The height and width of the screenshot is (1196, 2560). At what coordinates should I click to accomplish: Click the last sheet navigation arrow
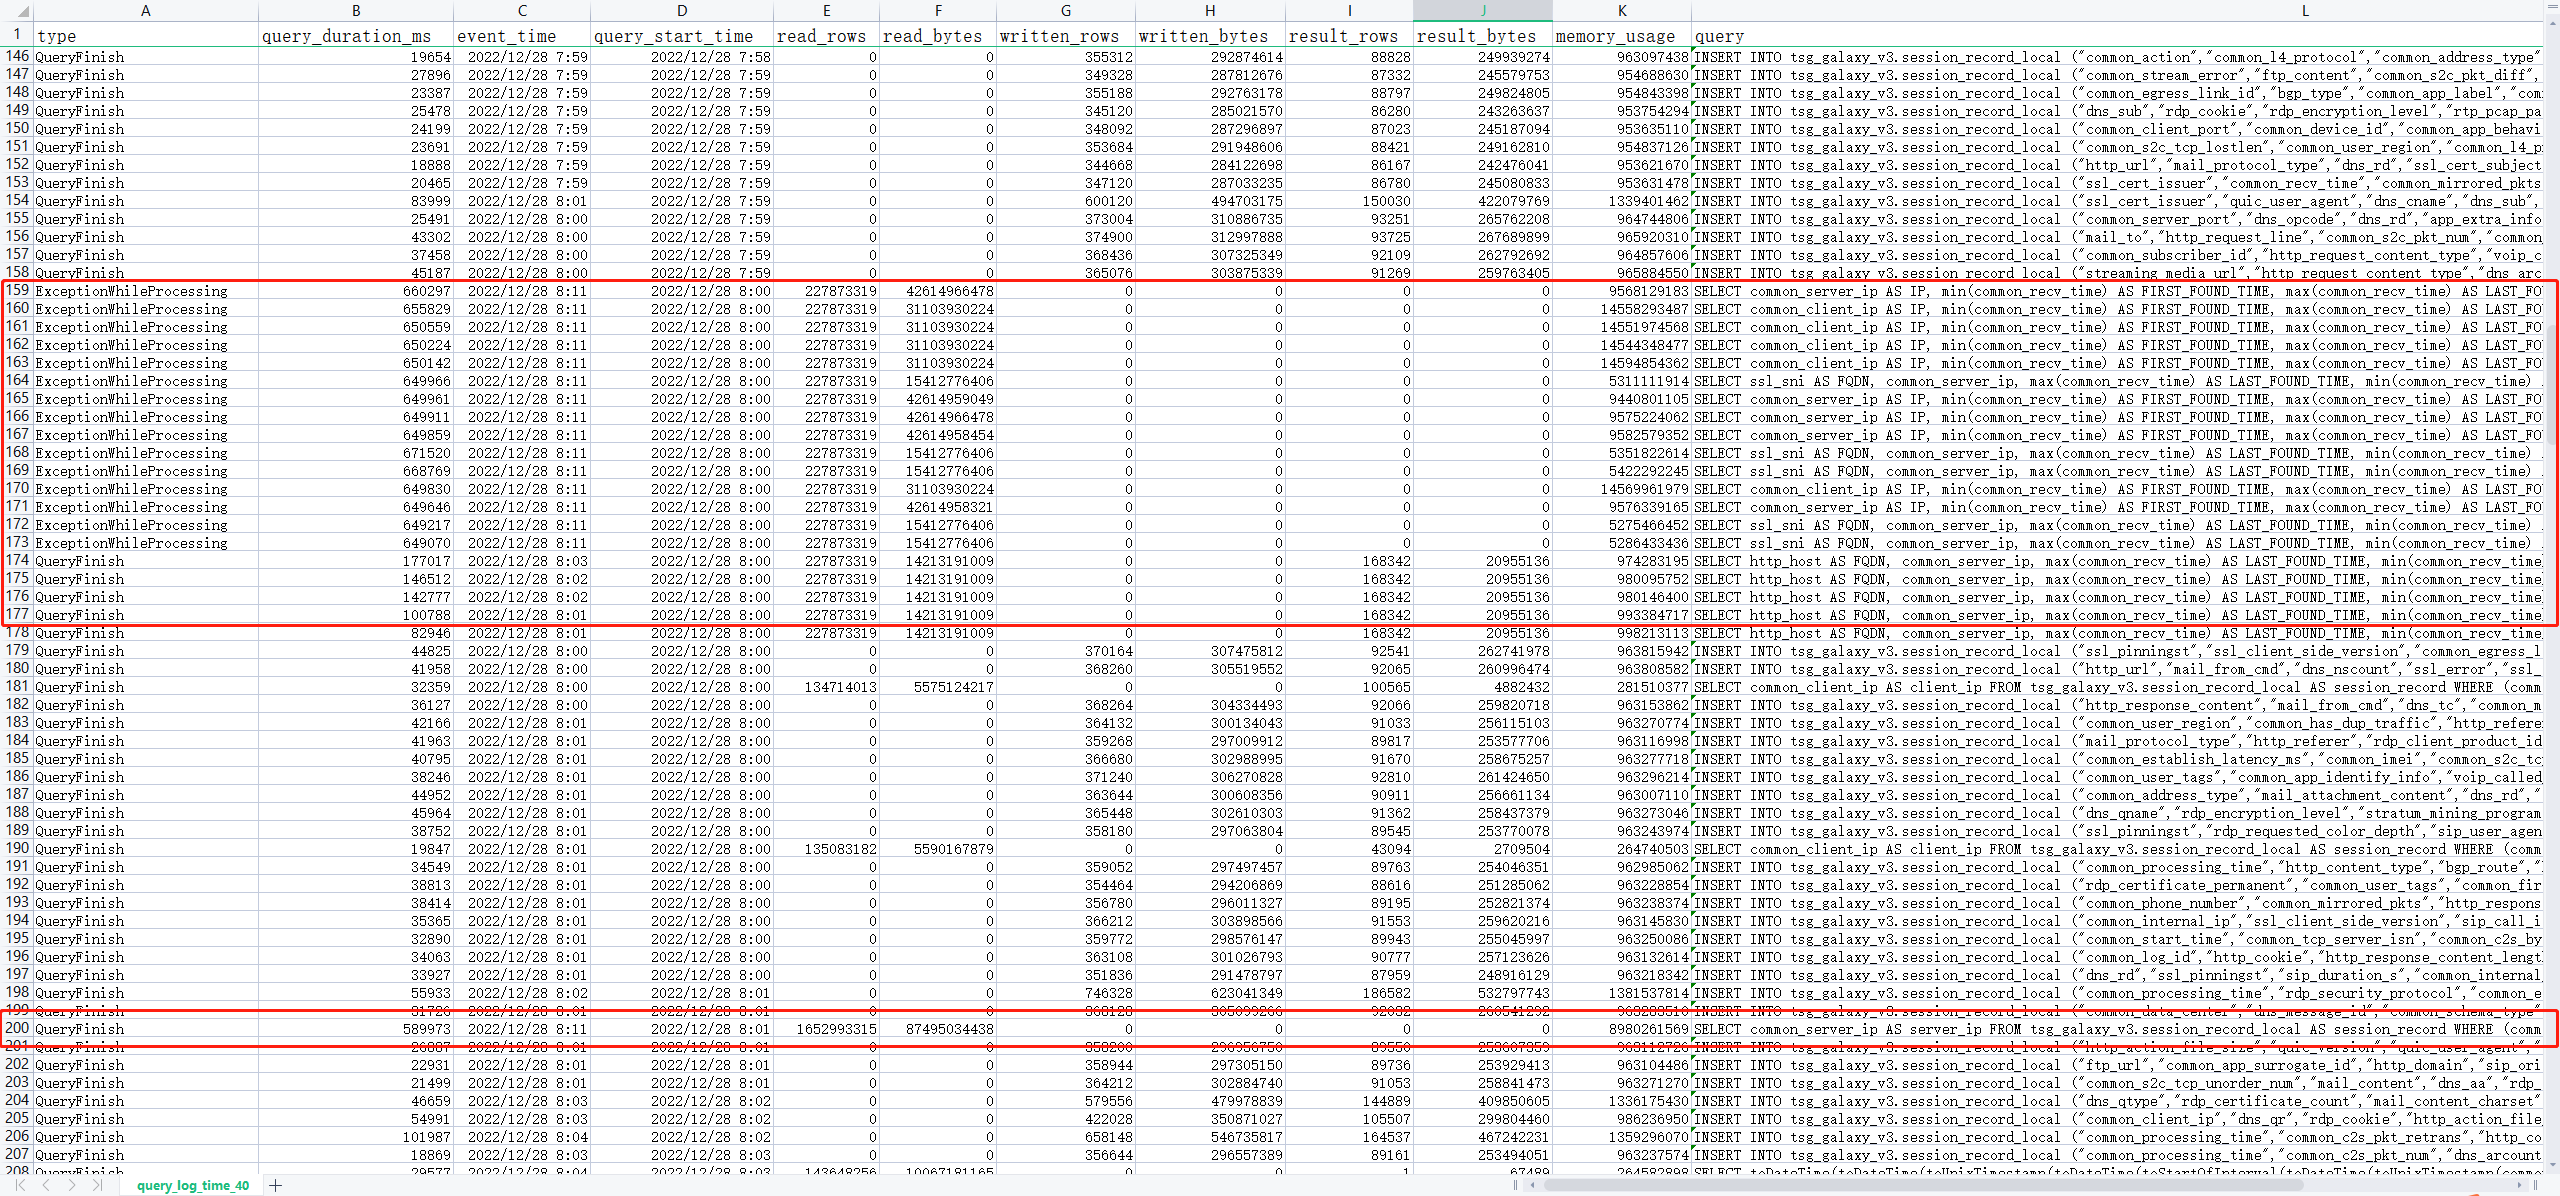97,1185
